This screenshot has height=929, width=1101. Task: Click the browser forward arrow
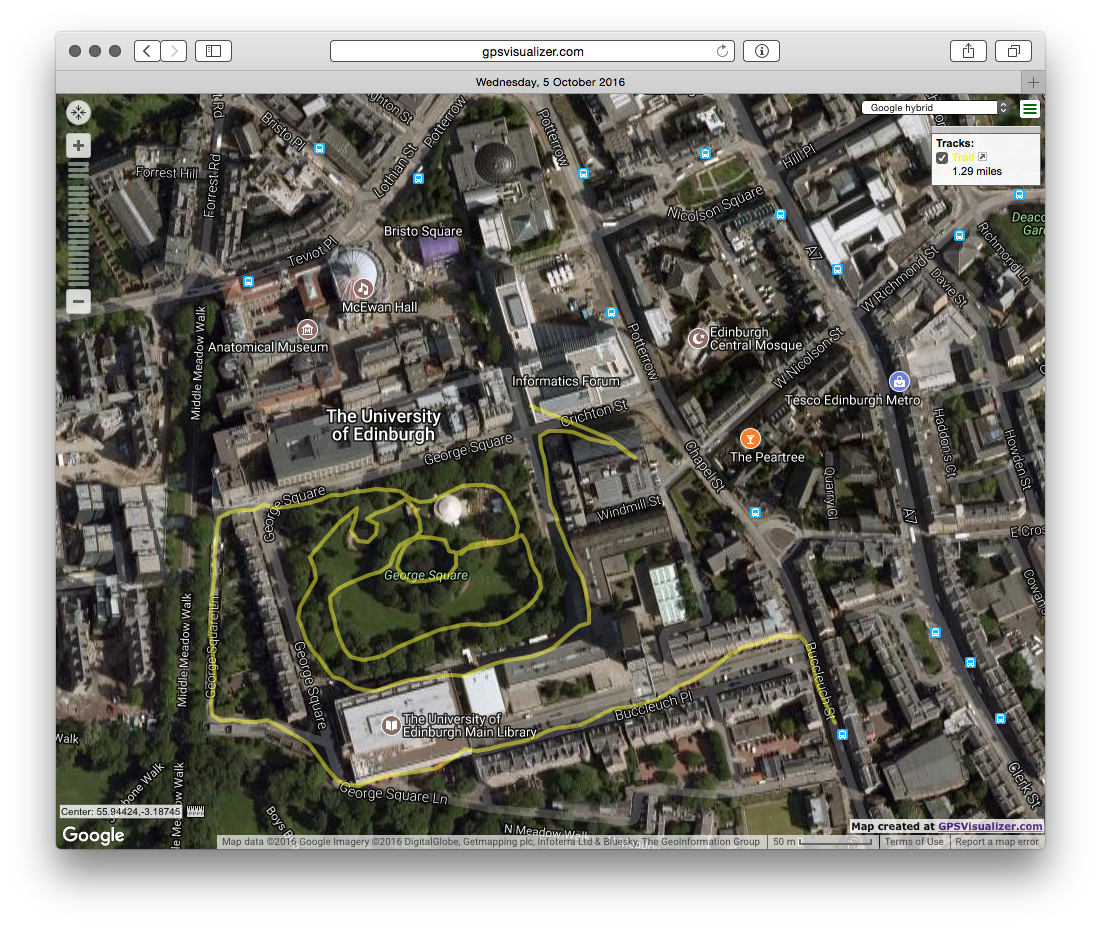point(173,51)
